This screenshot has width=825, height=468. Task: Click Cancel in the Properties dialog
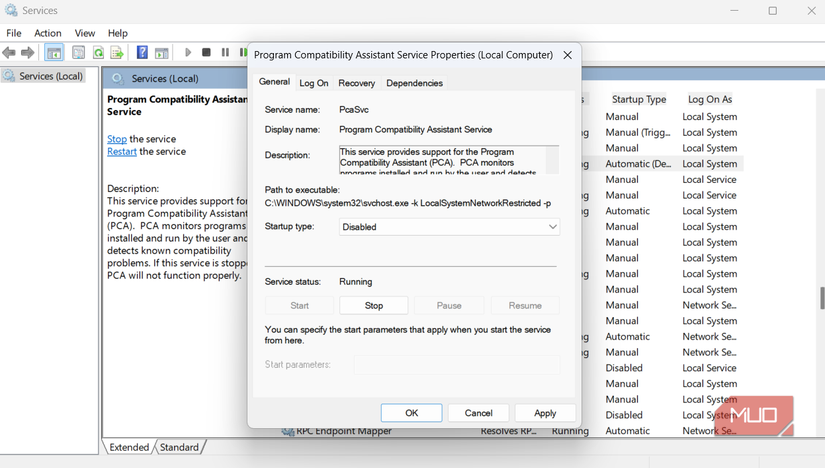tap(478, 413)
